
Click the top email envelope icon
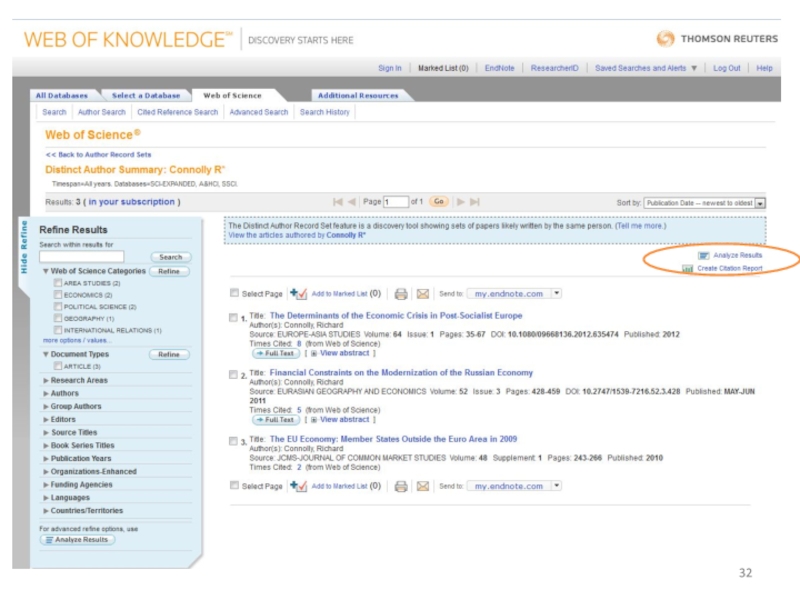click(423, 294)
